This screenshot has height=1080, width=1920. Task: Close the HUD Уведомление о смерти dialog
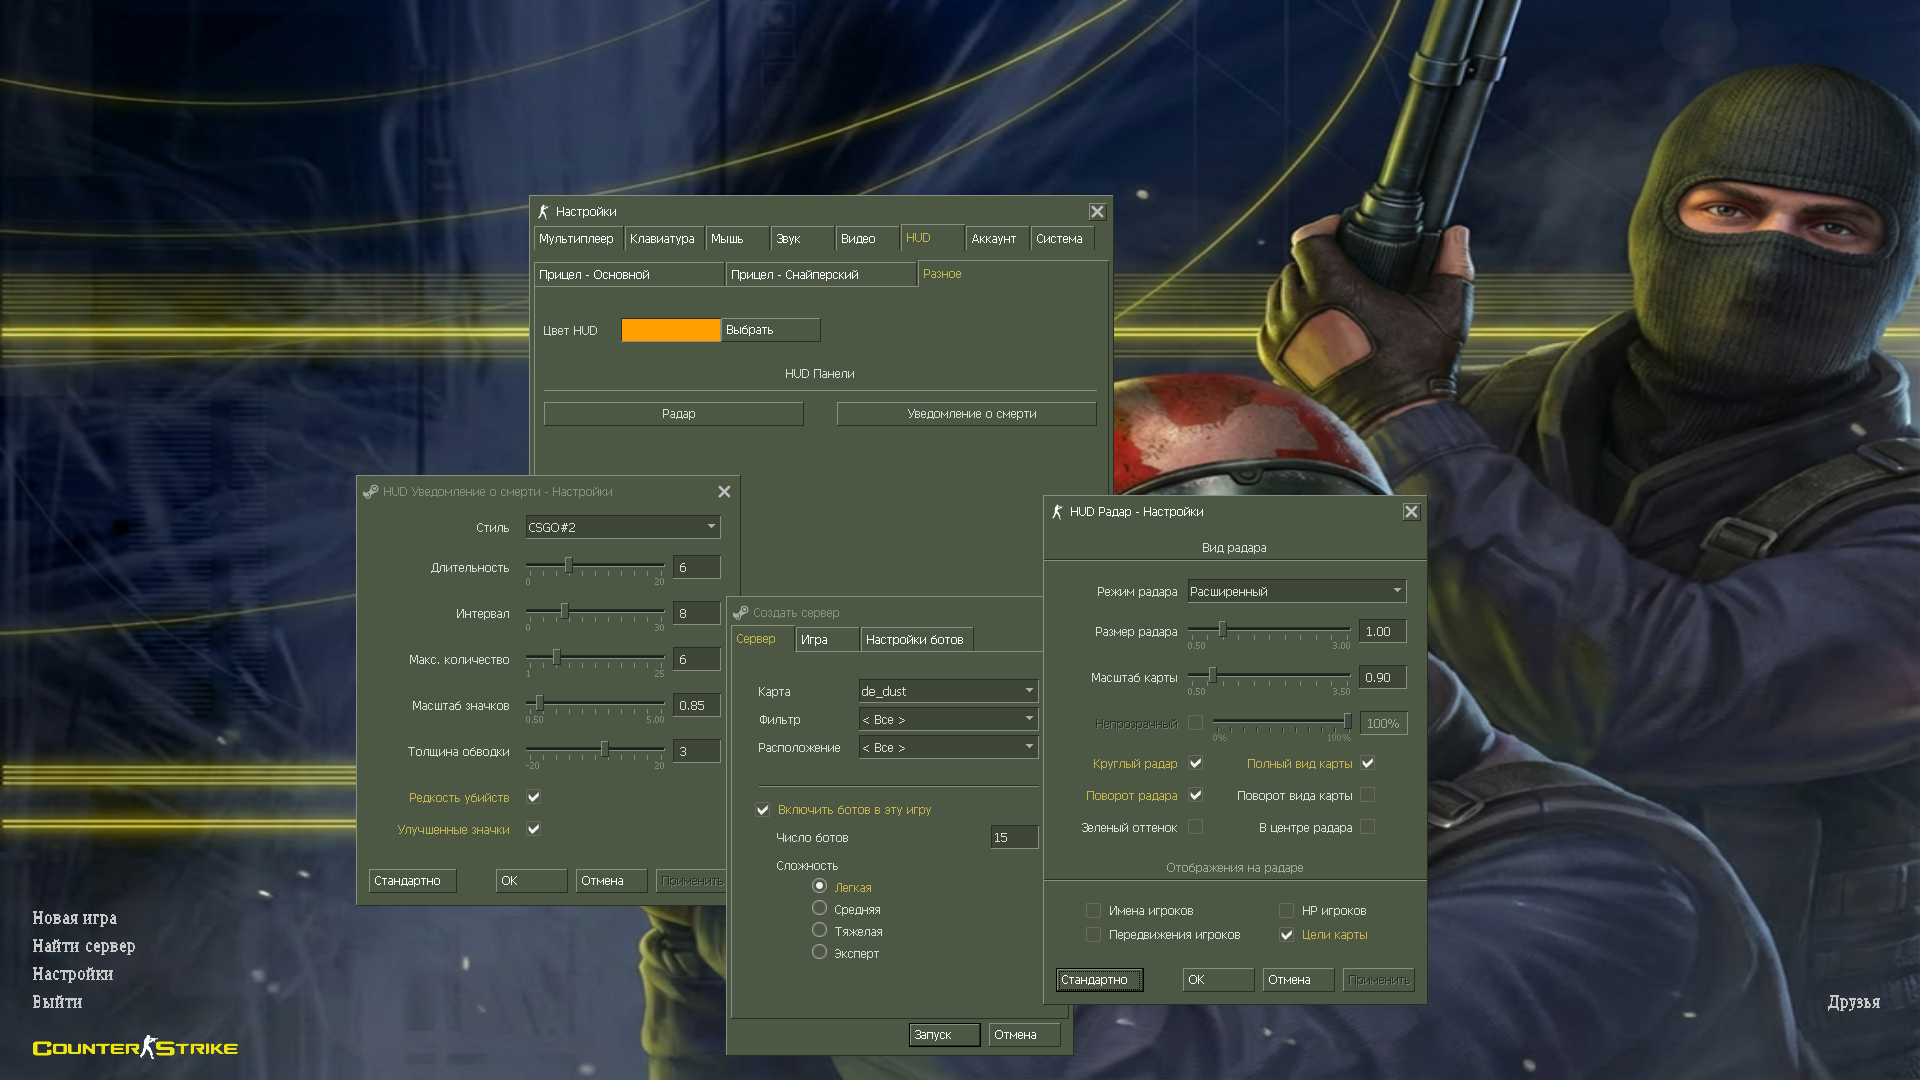(724, 492)
